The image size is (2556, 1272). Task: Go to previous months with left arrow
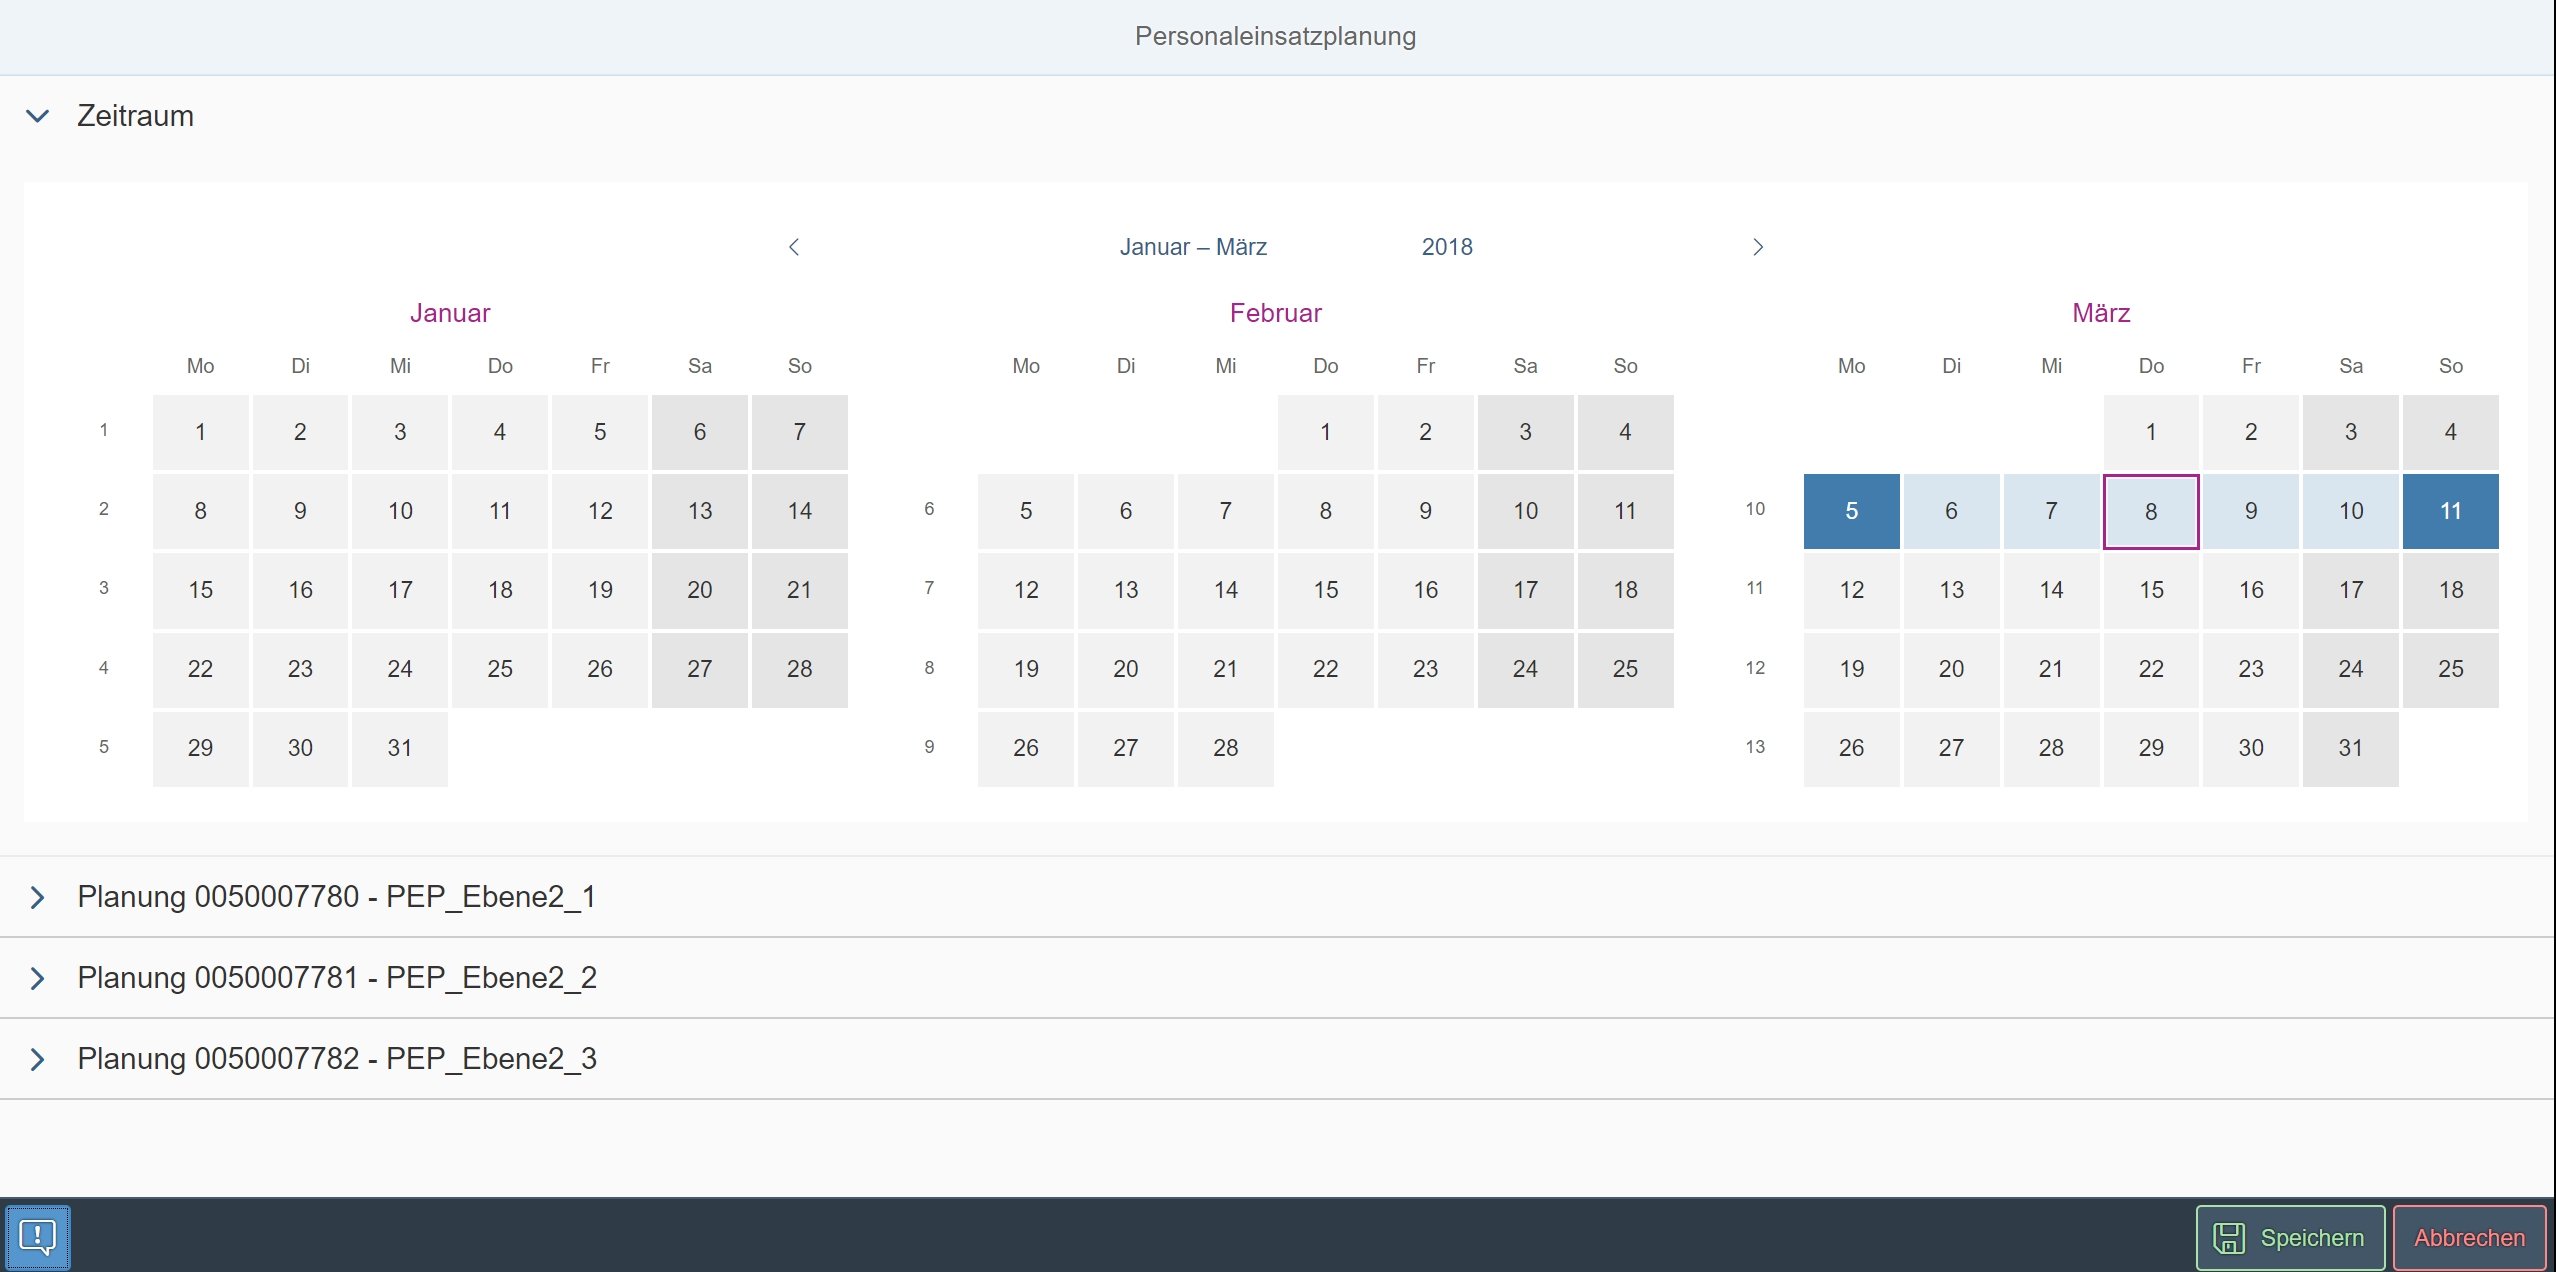click(794, 247)
